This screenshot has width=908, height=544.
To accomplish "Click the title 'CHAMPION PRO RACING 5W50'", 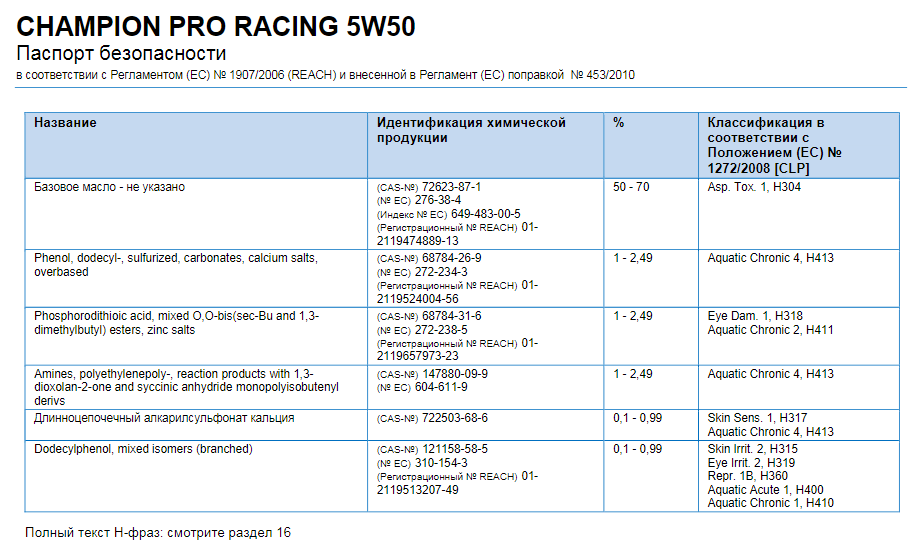I will click(215, 27).
